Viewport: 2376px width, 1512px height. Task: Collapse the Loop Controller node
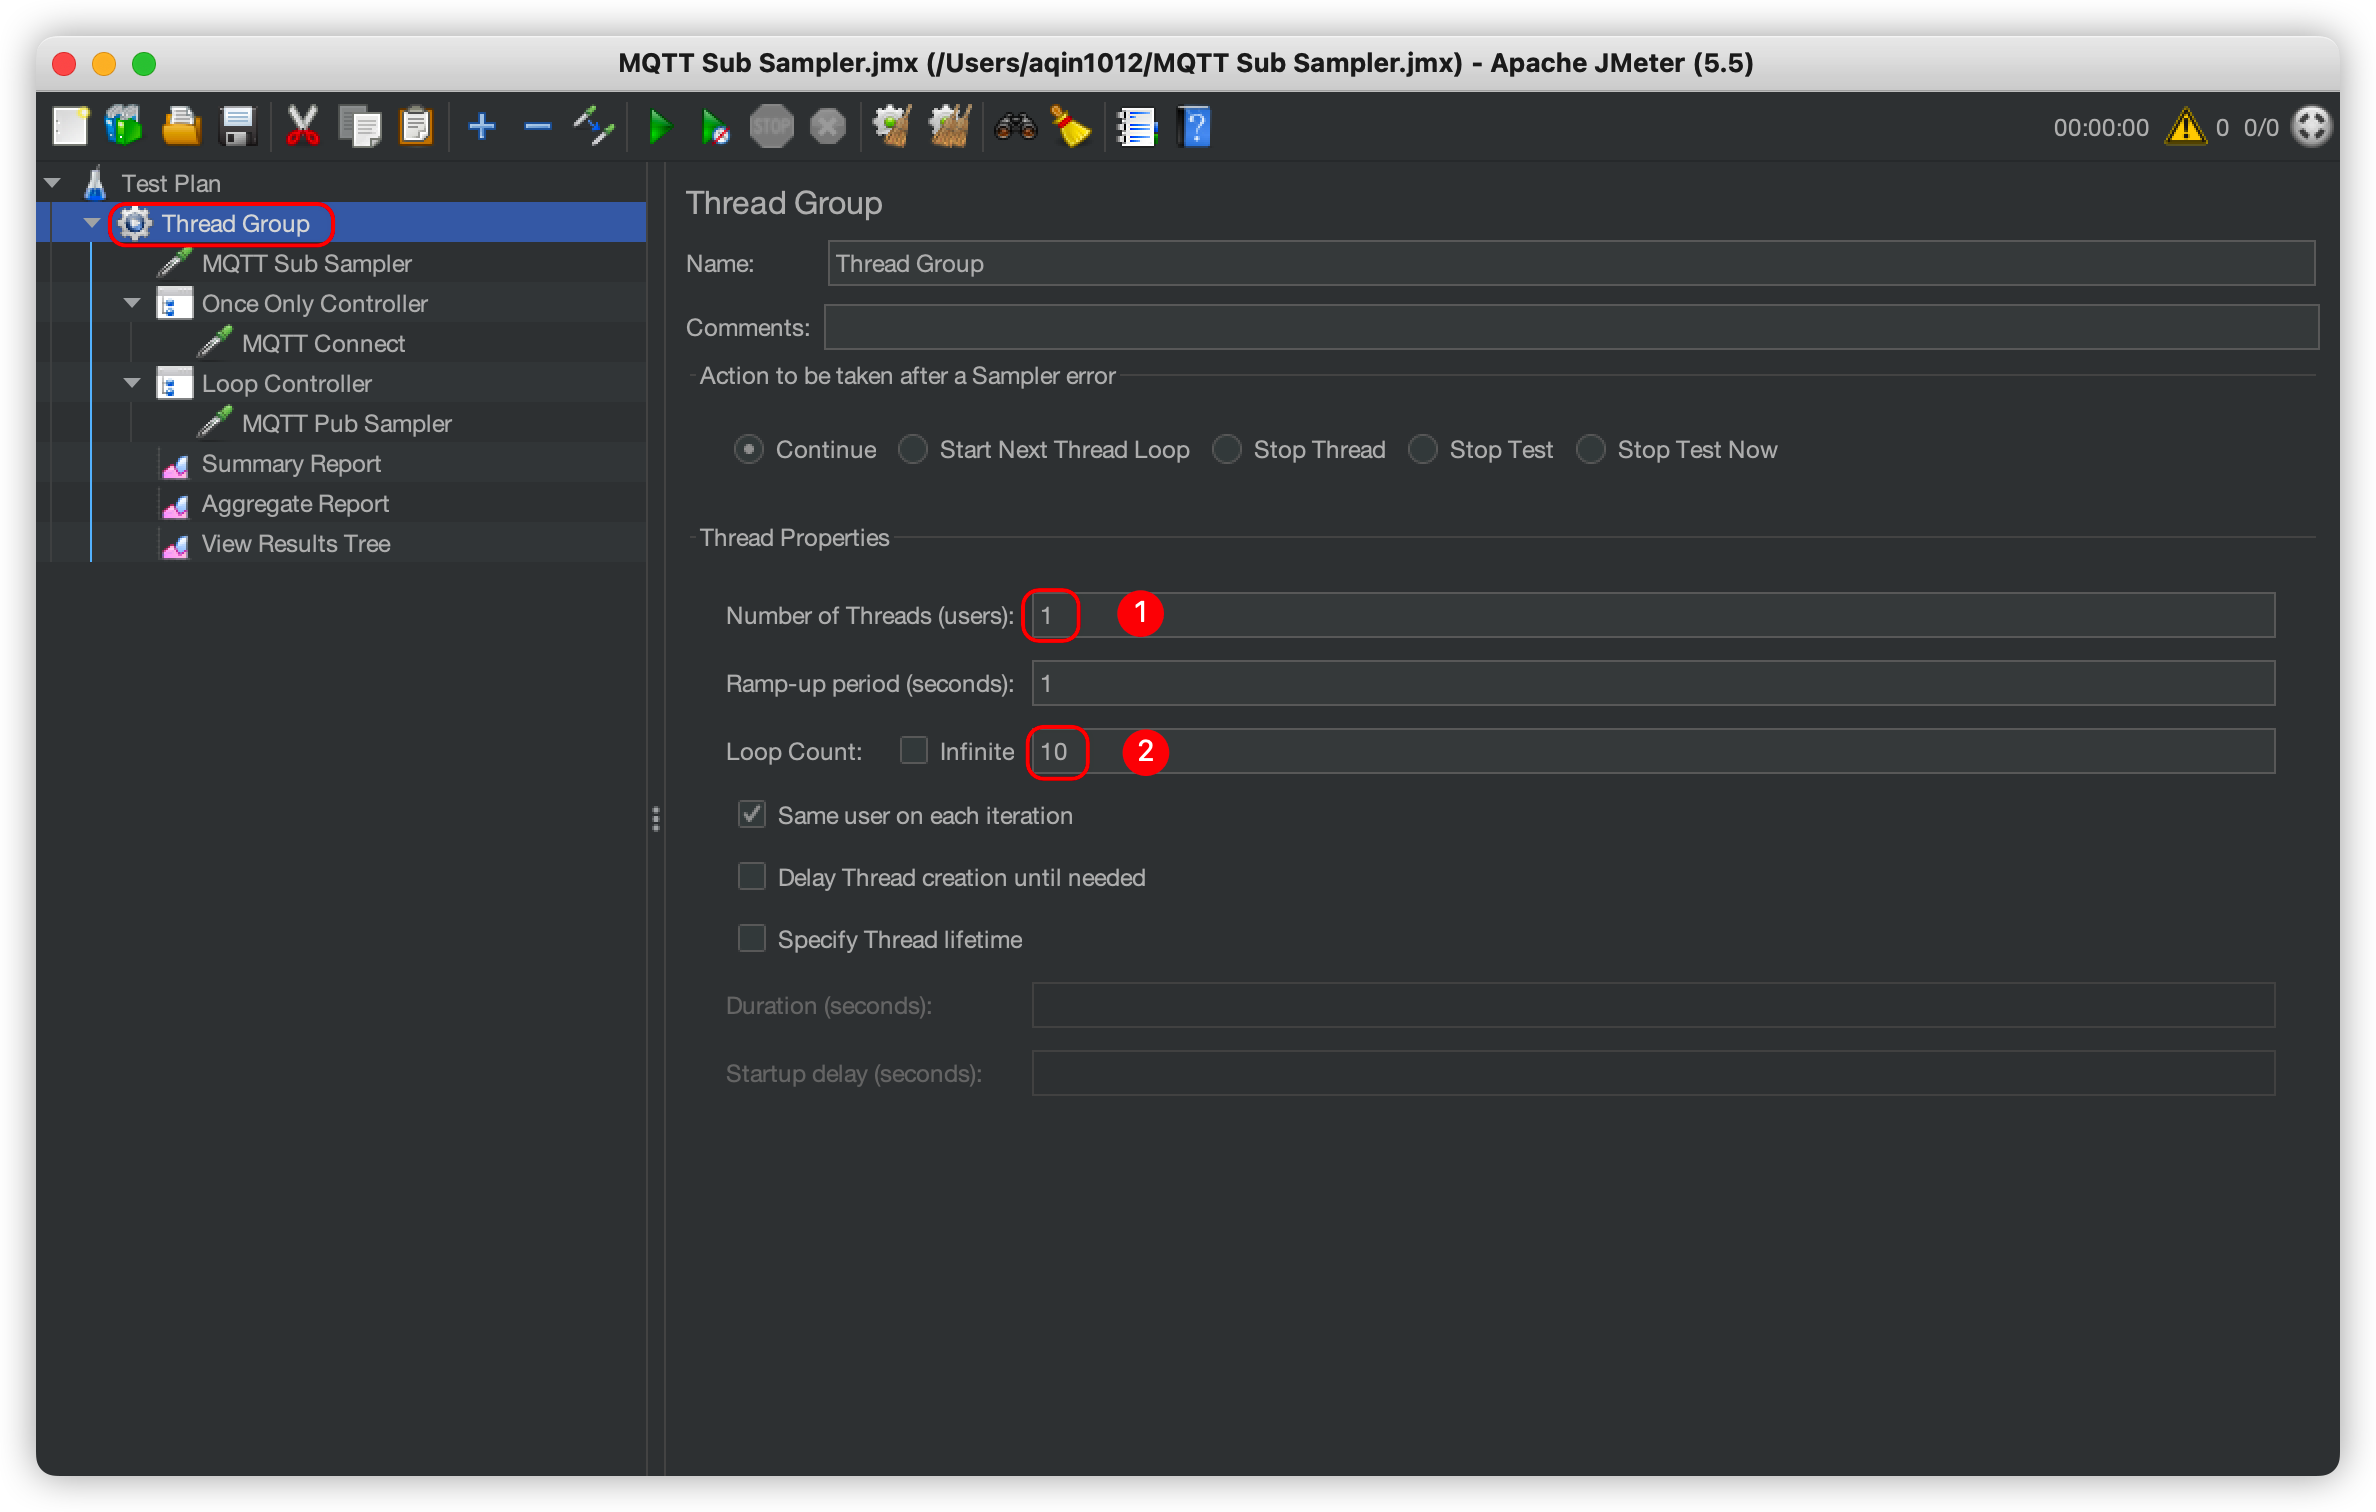tap(131, 383)
